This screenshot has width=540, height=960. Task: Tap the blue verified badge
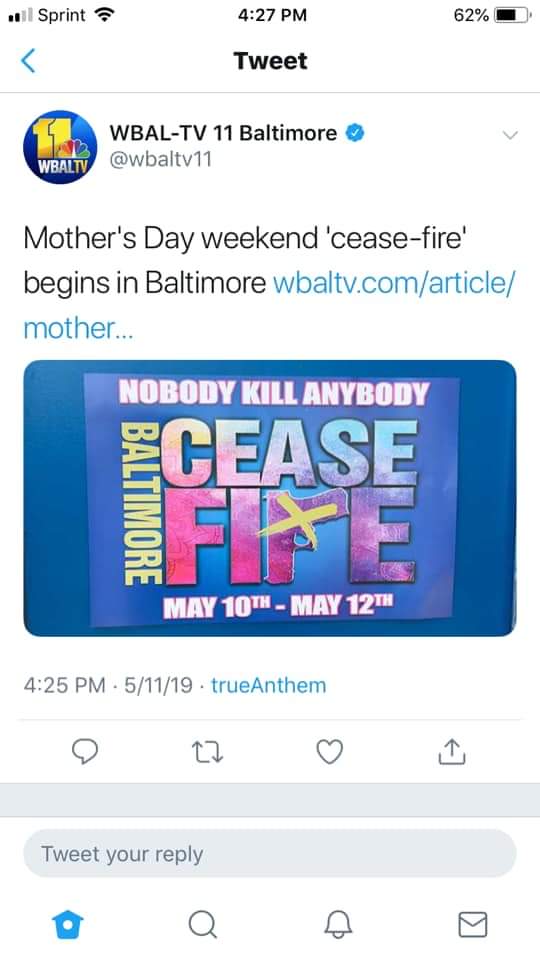(356, 132)
